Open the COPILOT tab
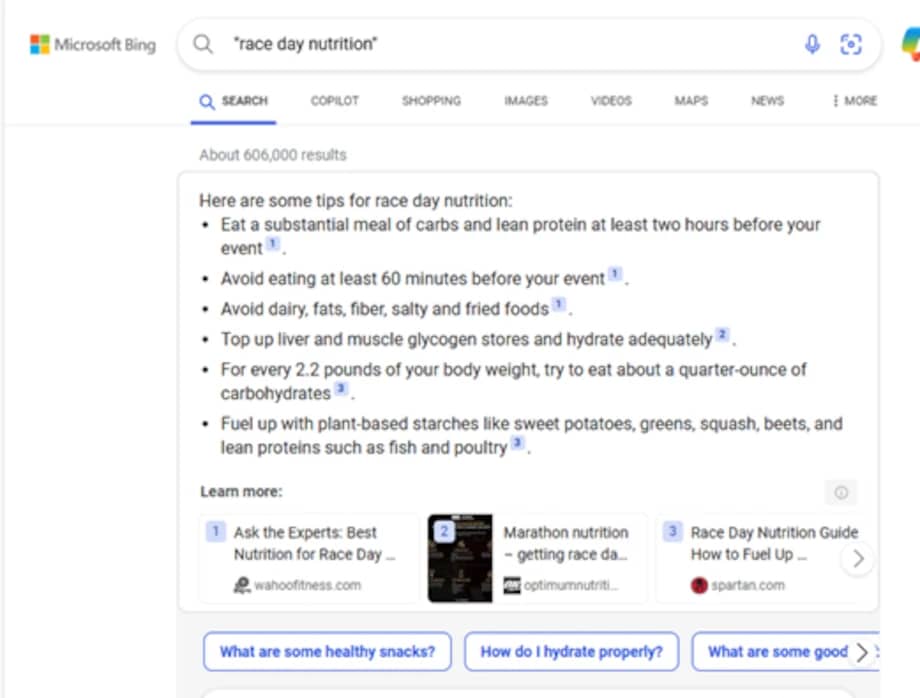This screenshot has height=698, width=920. click(334, 101)
